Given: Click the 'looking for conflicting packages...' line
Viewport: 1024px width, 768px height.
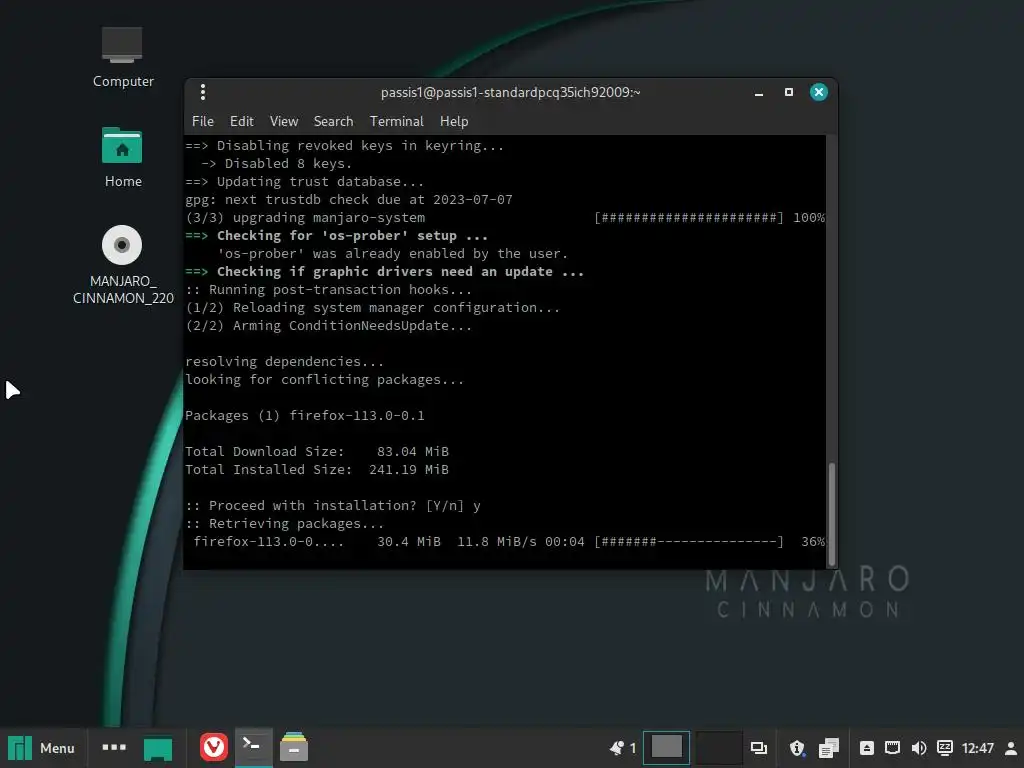Looking at the screenshot, I should pos(325,379).
